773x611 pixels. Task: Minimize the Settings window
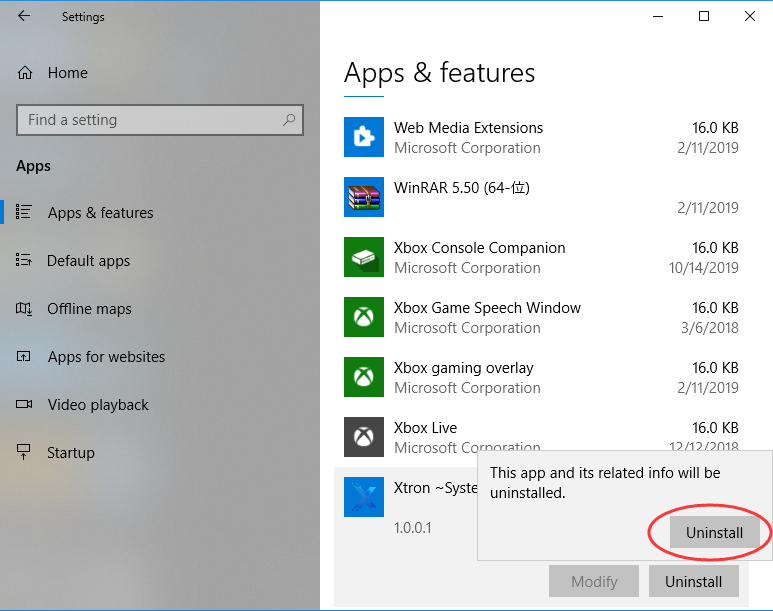tap(658, 16)
